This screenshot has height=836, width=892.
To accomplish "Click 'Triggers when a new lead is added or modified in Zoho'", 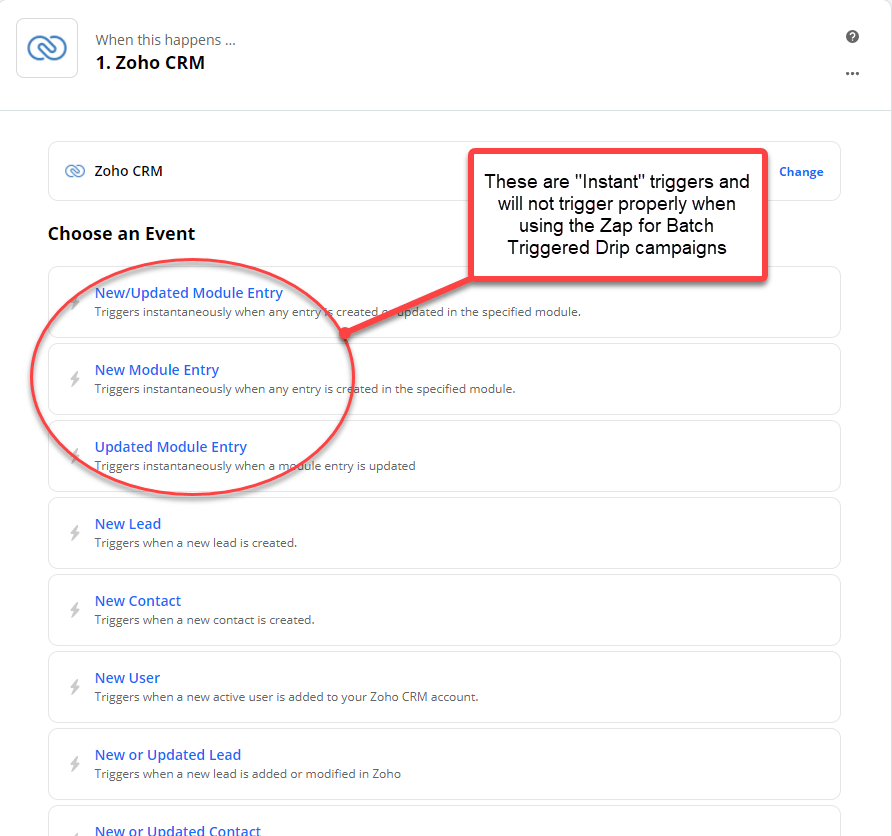I will [x=247, y=774].
